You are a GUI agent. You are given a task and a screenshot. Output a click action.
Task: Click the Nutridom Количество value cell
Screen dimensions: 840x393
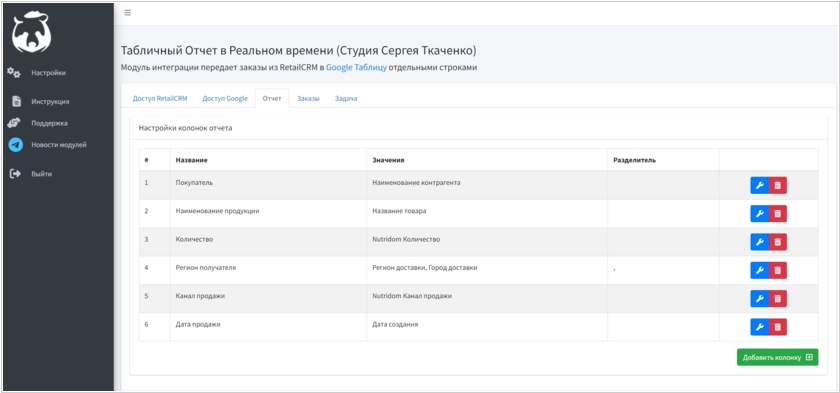point(487,242)
